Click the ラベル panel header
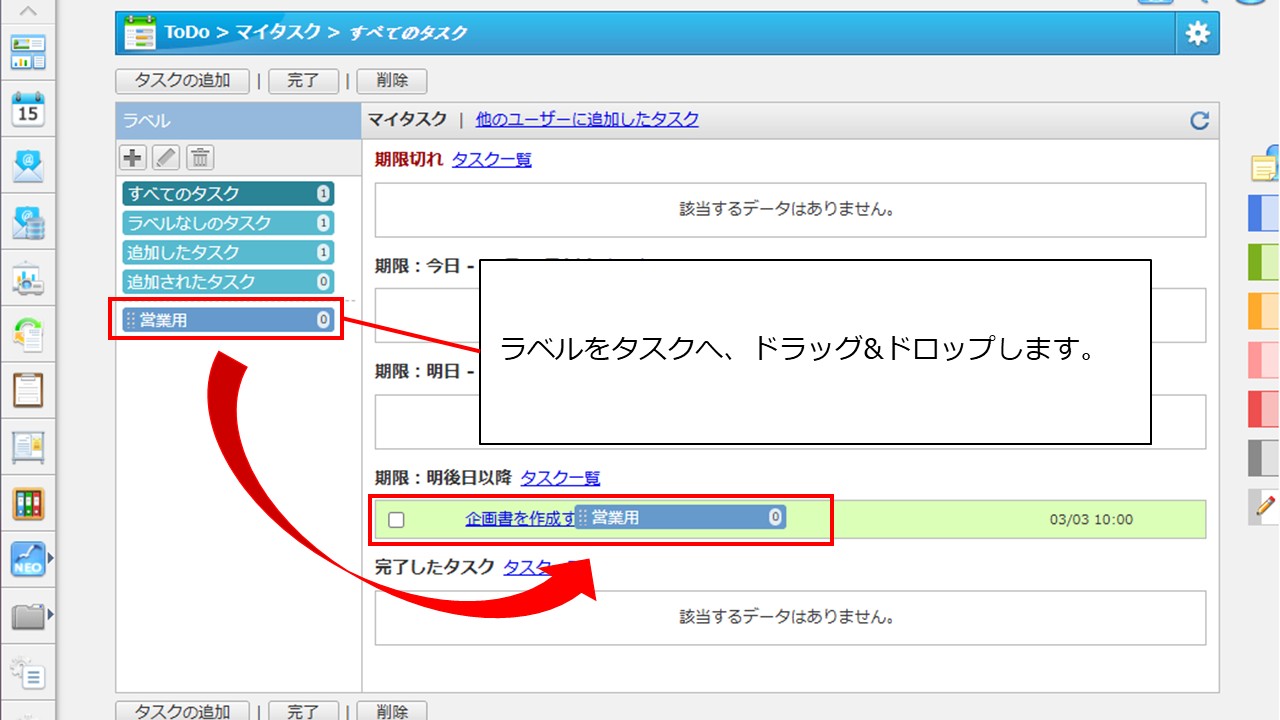 pyautogui.click(x=239, y=121)
